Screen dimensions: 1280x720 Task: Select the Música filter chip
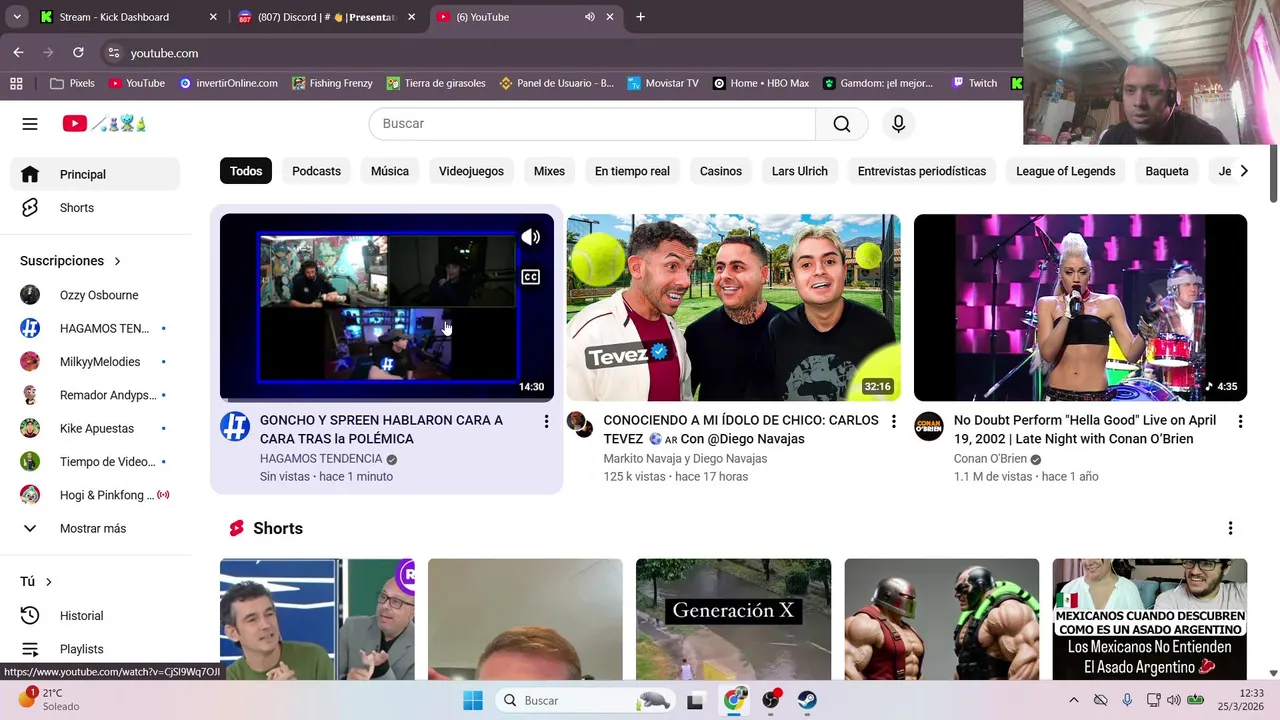390,171
